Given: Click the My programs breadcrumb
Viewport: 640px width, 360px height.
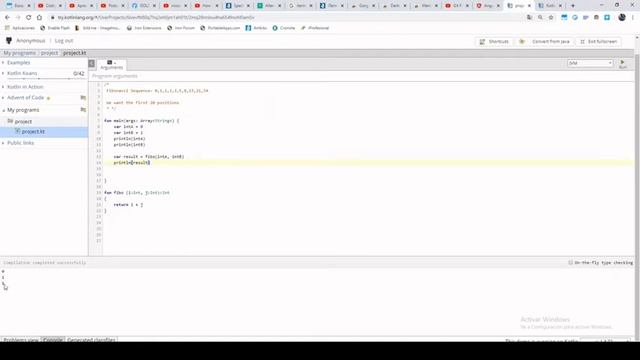Looking at the screenshot, I should [19, 53].
